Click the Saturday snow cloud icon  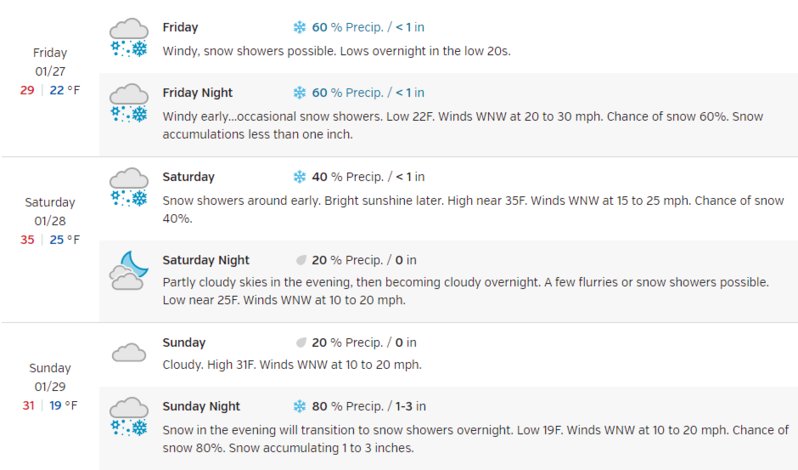[129, 187]
